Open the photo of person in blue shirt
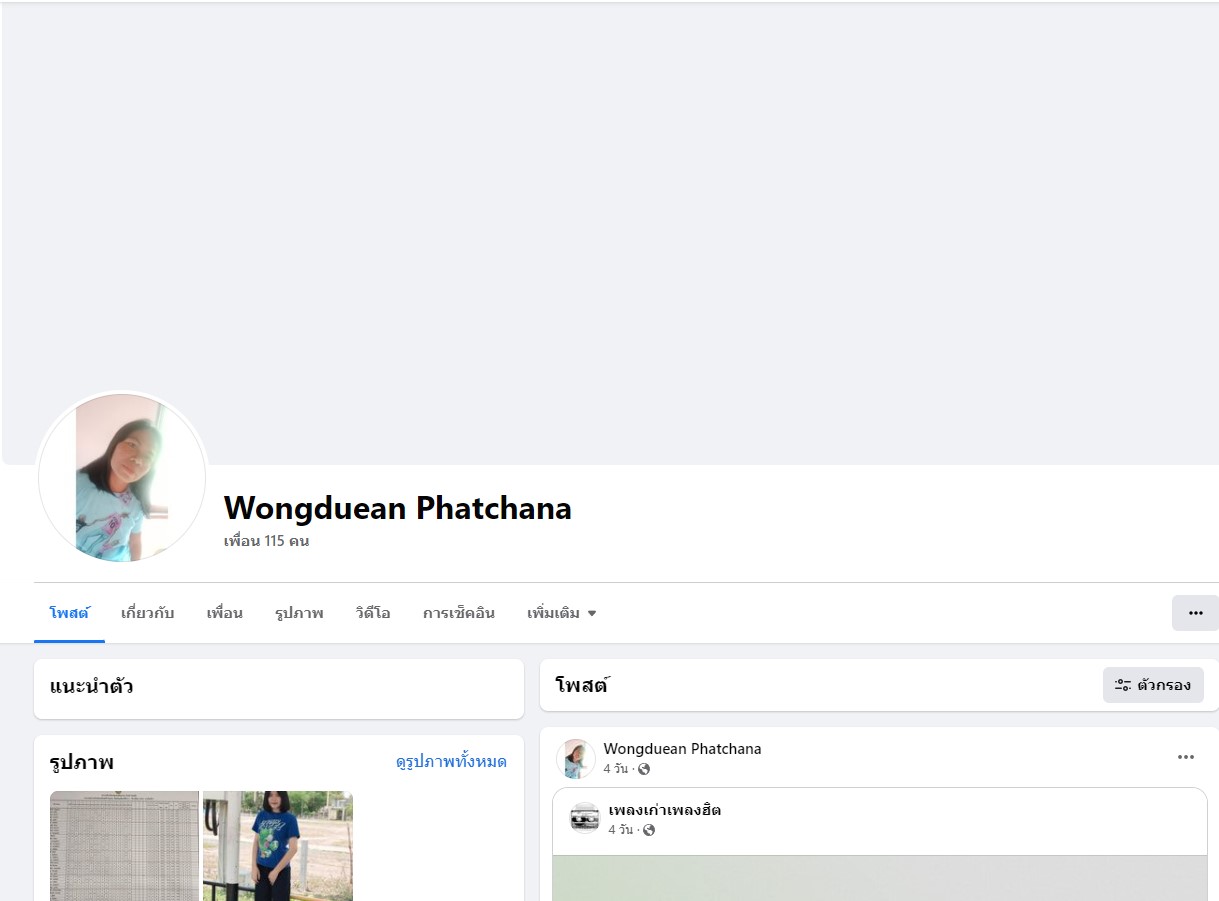Image resolution: width=1219 pixels, height=901 pixels. pos(278,846)
